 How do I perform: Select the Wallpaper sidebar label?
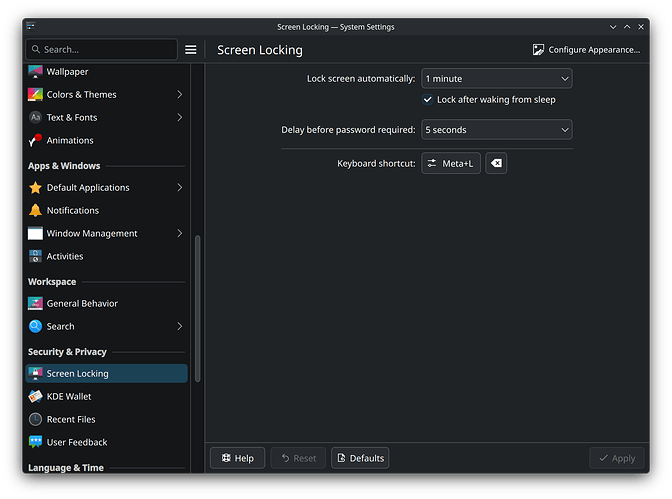(x=67, y=72)
